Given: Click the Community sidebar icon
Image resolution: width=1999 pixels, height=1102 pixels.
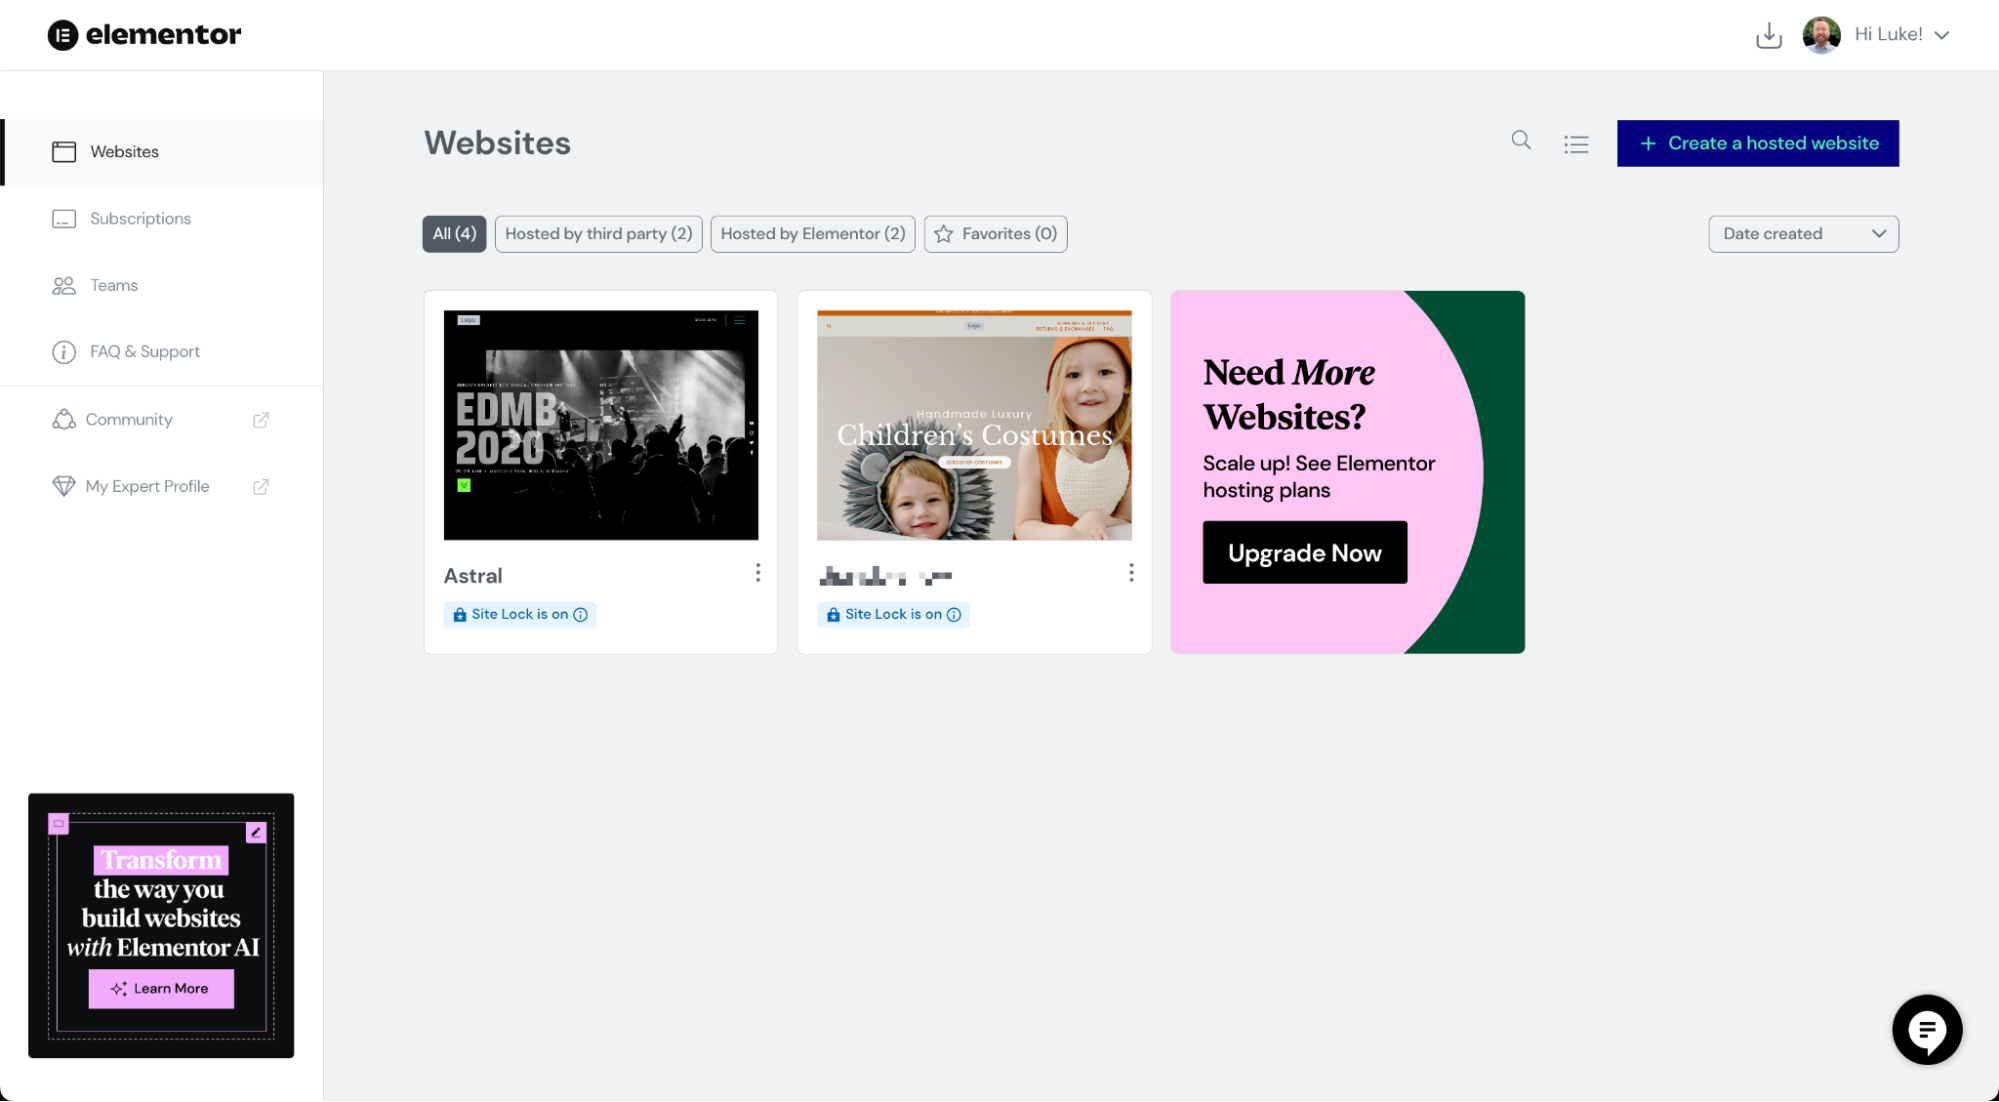Looking at the screenshot, I should (62, 418).
